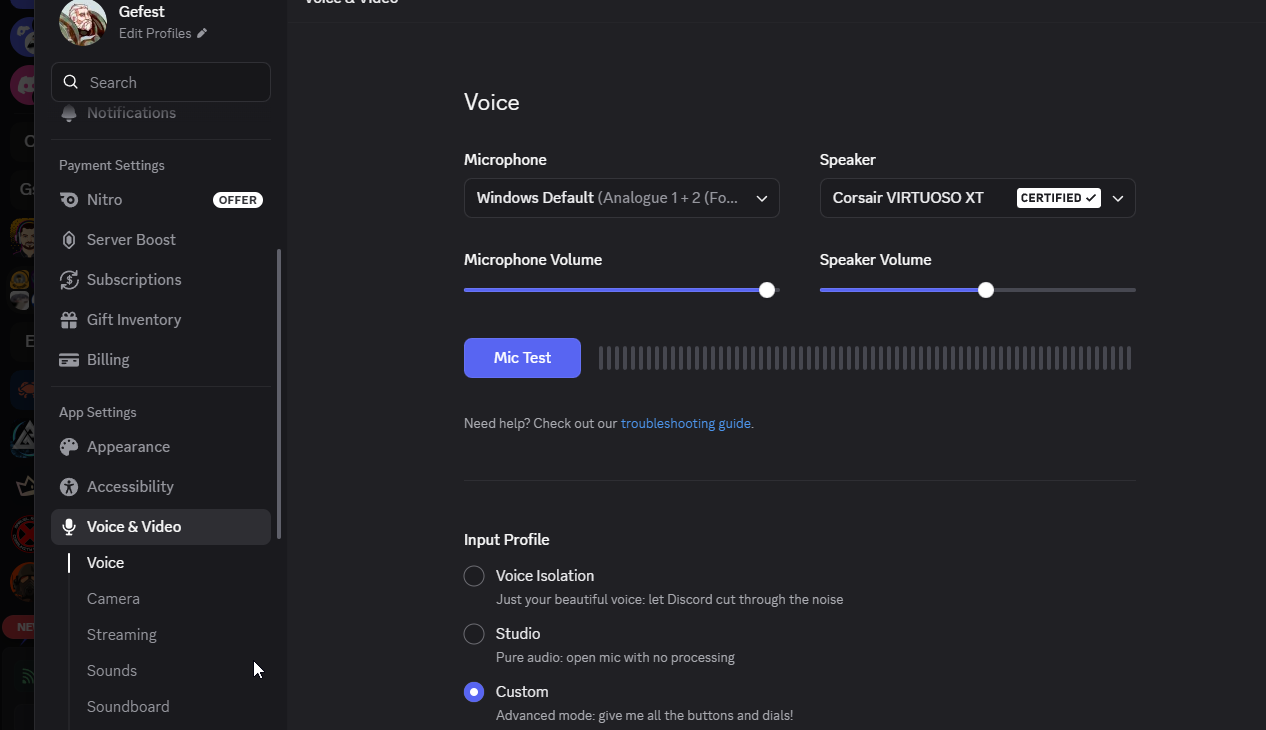This screenshot has height=730, width=1266.
Task: Click the Subscriptions icon
Action: (x=69, y=280)
